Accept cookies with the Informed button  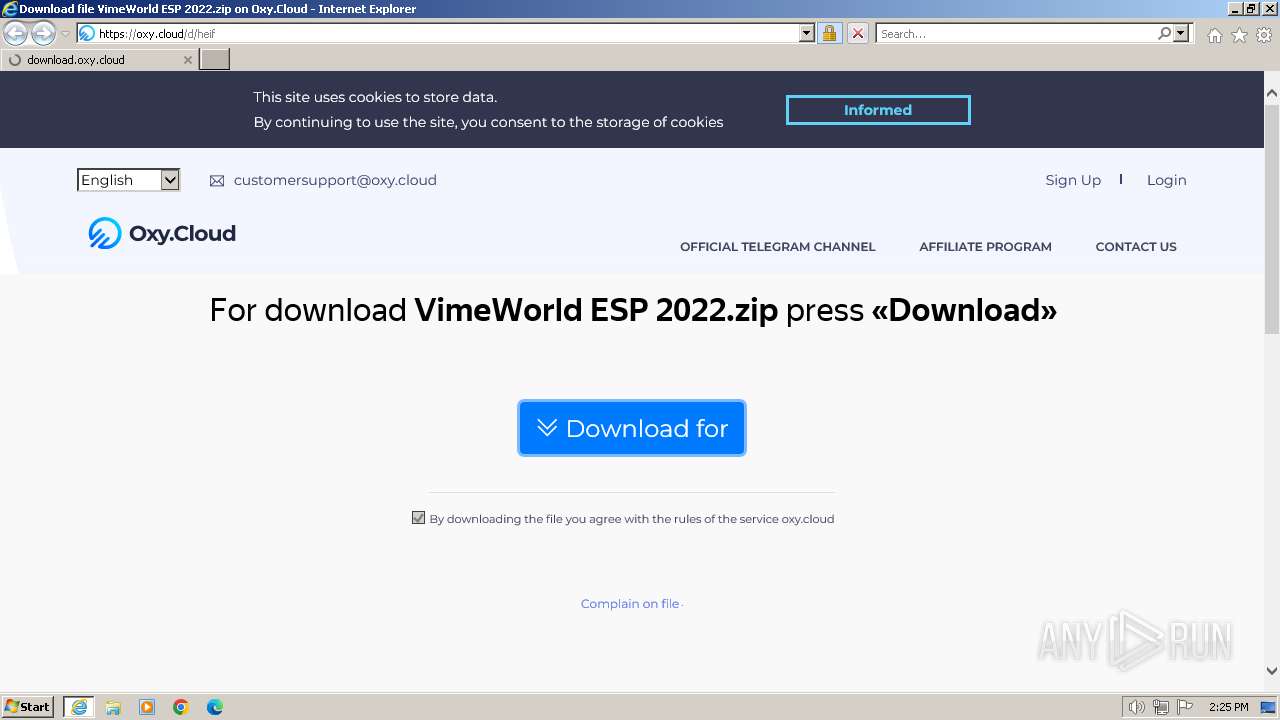click(x=878, y=110)
